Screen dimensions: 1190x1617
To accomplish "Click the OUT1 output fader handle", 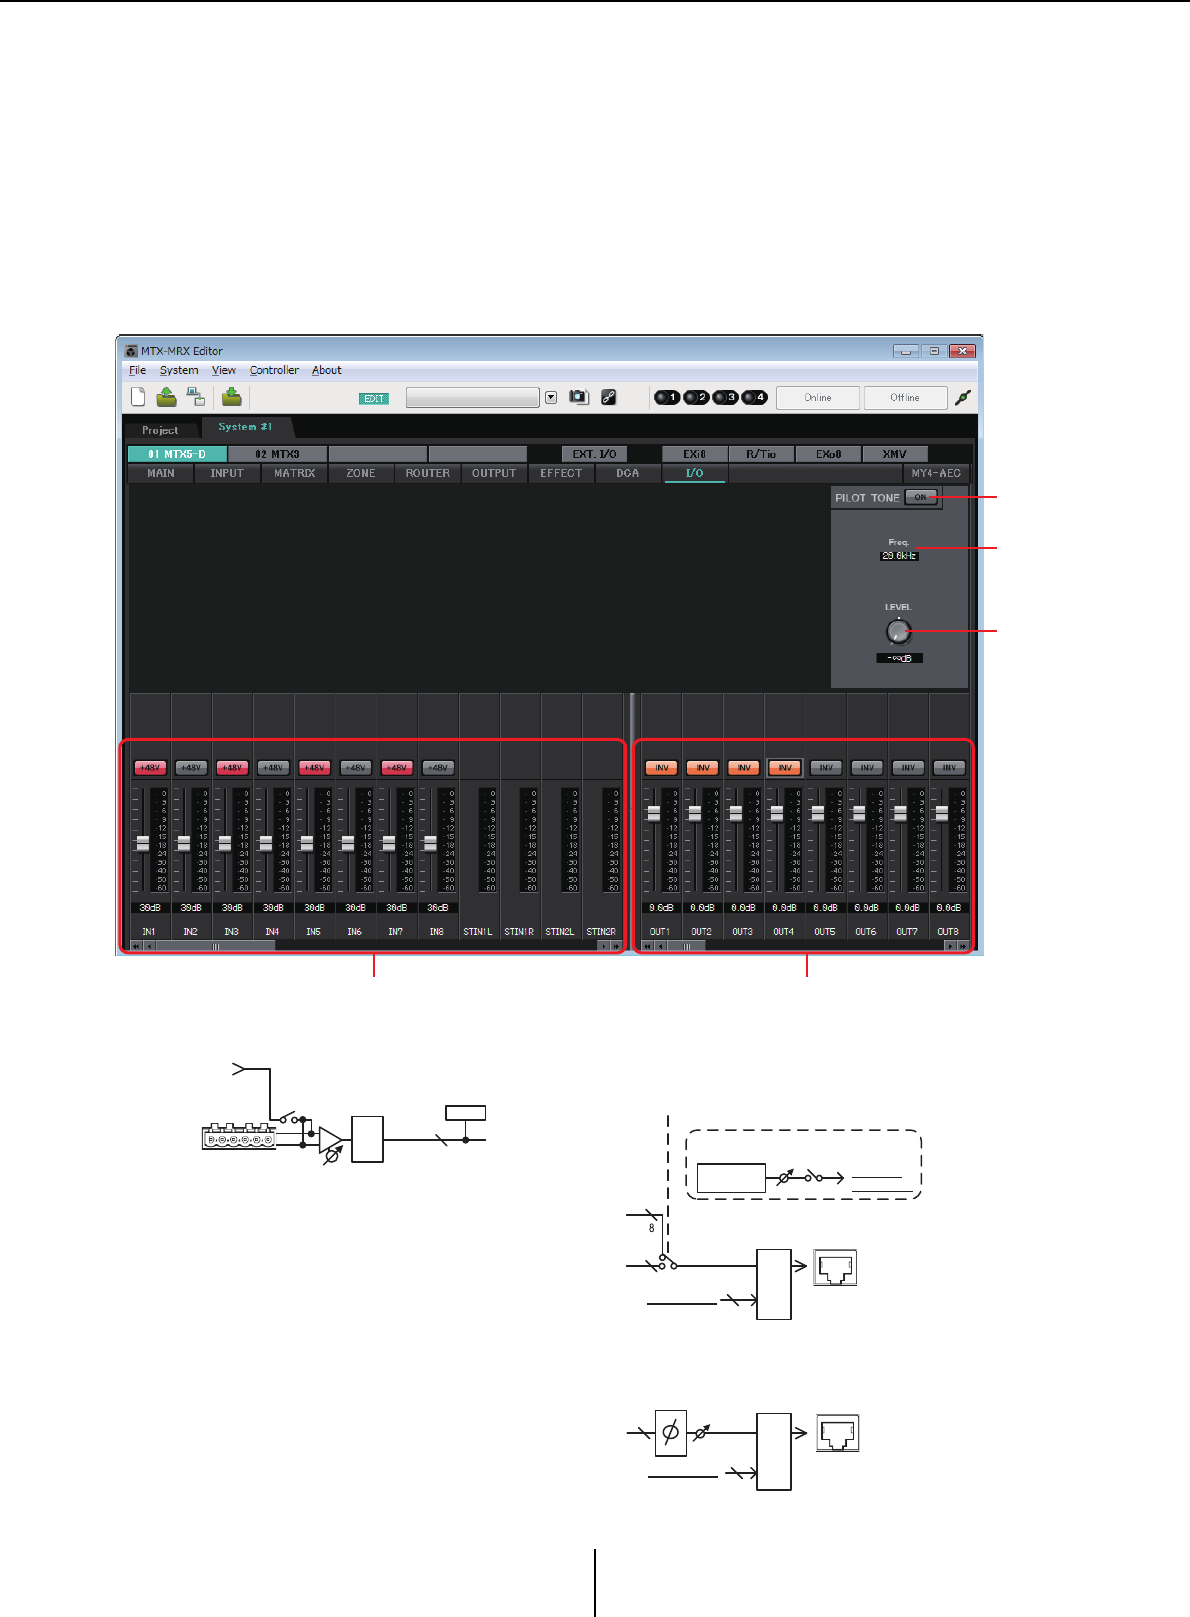I will pyautogui.click(x=654, y=813).
